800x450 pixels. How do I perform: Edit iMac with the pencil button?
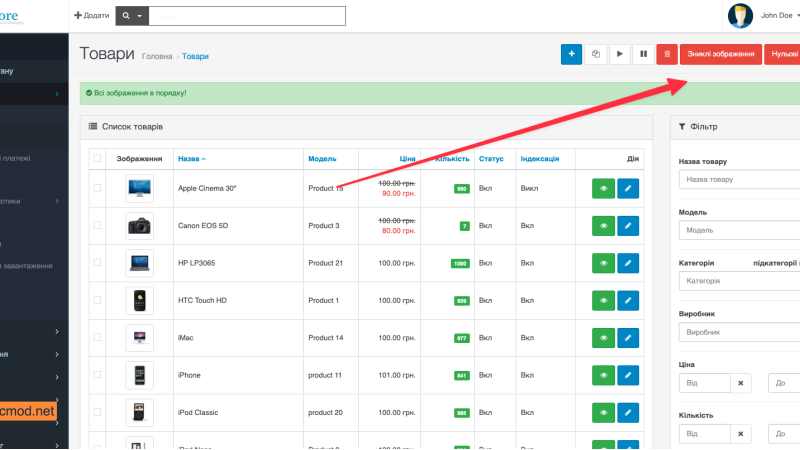pos(628,338)
